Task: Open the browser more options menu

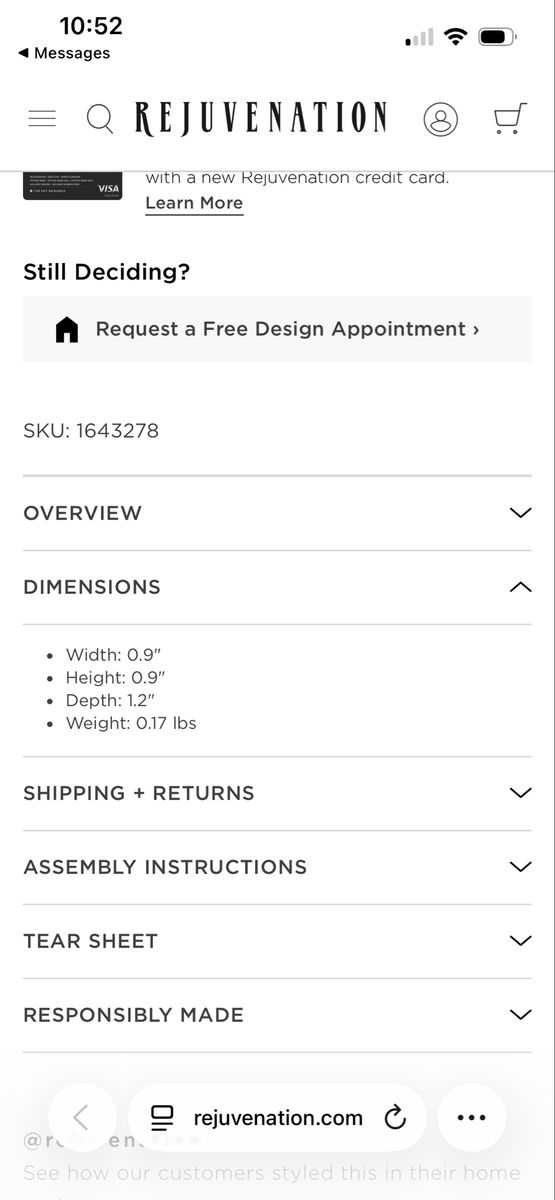Action: click(x=471, y=1117)
